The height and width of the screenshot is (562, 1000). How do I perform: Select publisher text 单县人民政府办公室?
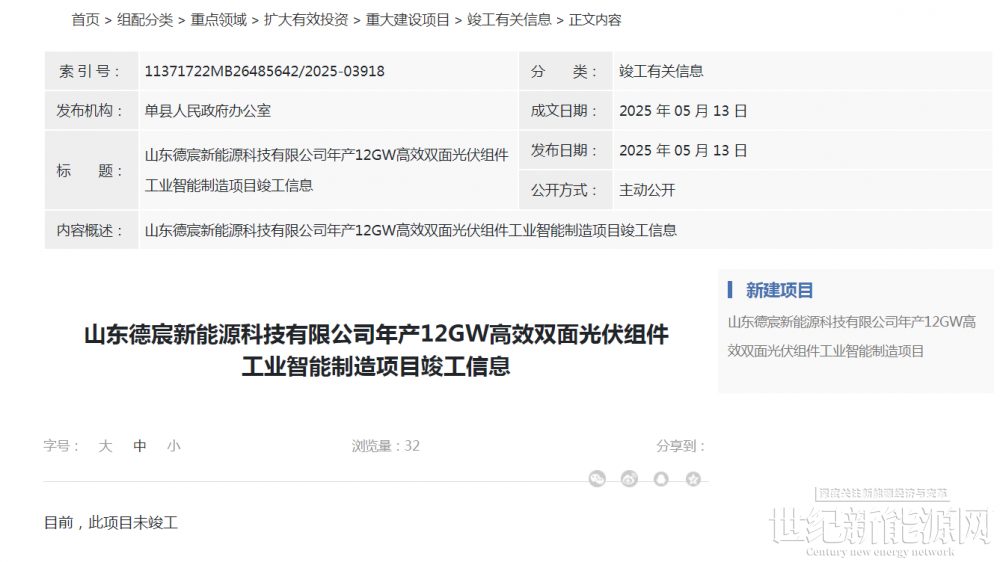point(208,111)
